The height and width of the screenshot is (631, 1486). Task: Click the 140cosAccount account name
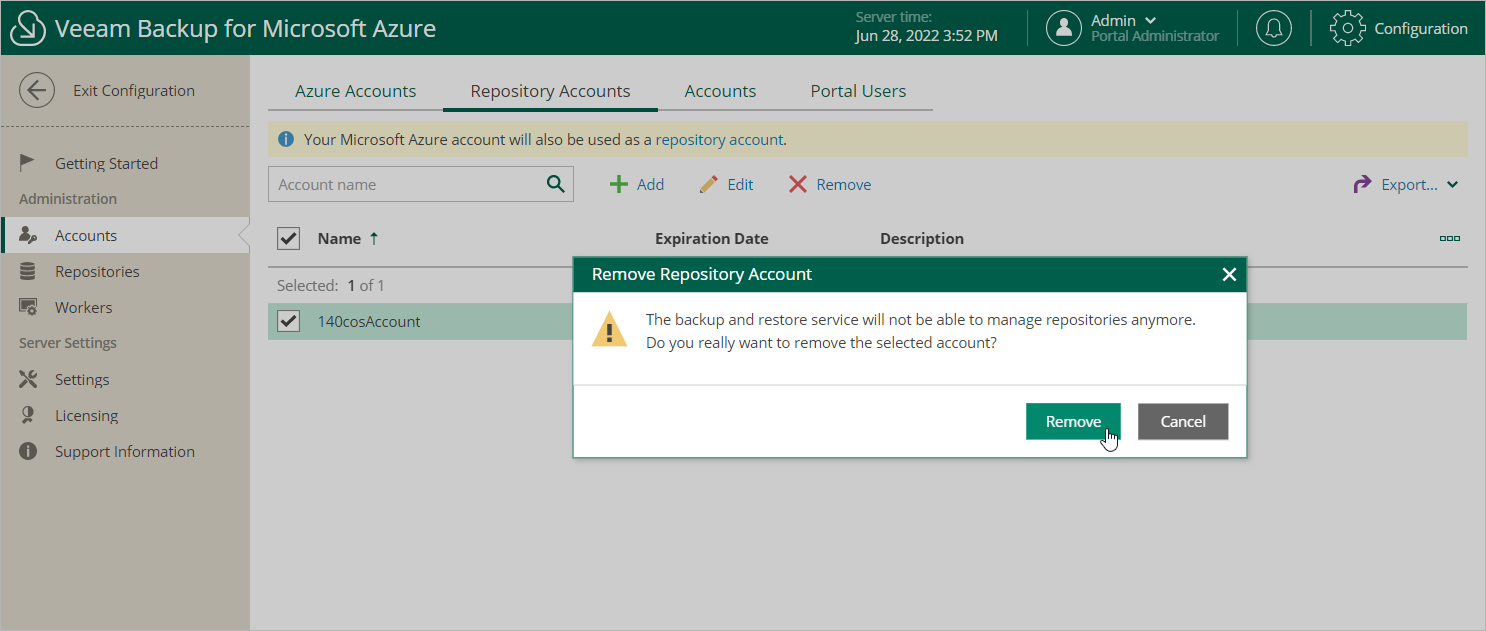click(x=369, y=321)
